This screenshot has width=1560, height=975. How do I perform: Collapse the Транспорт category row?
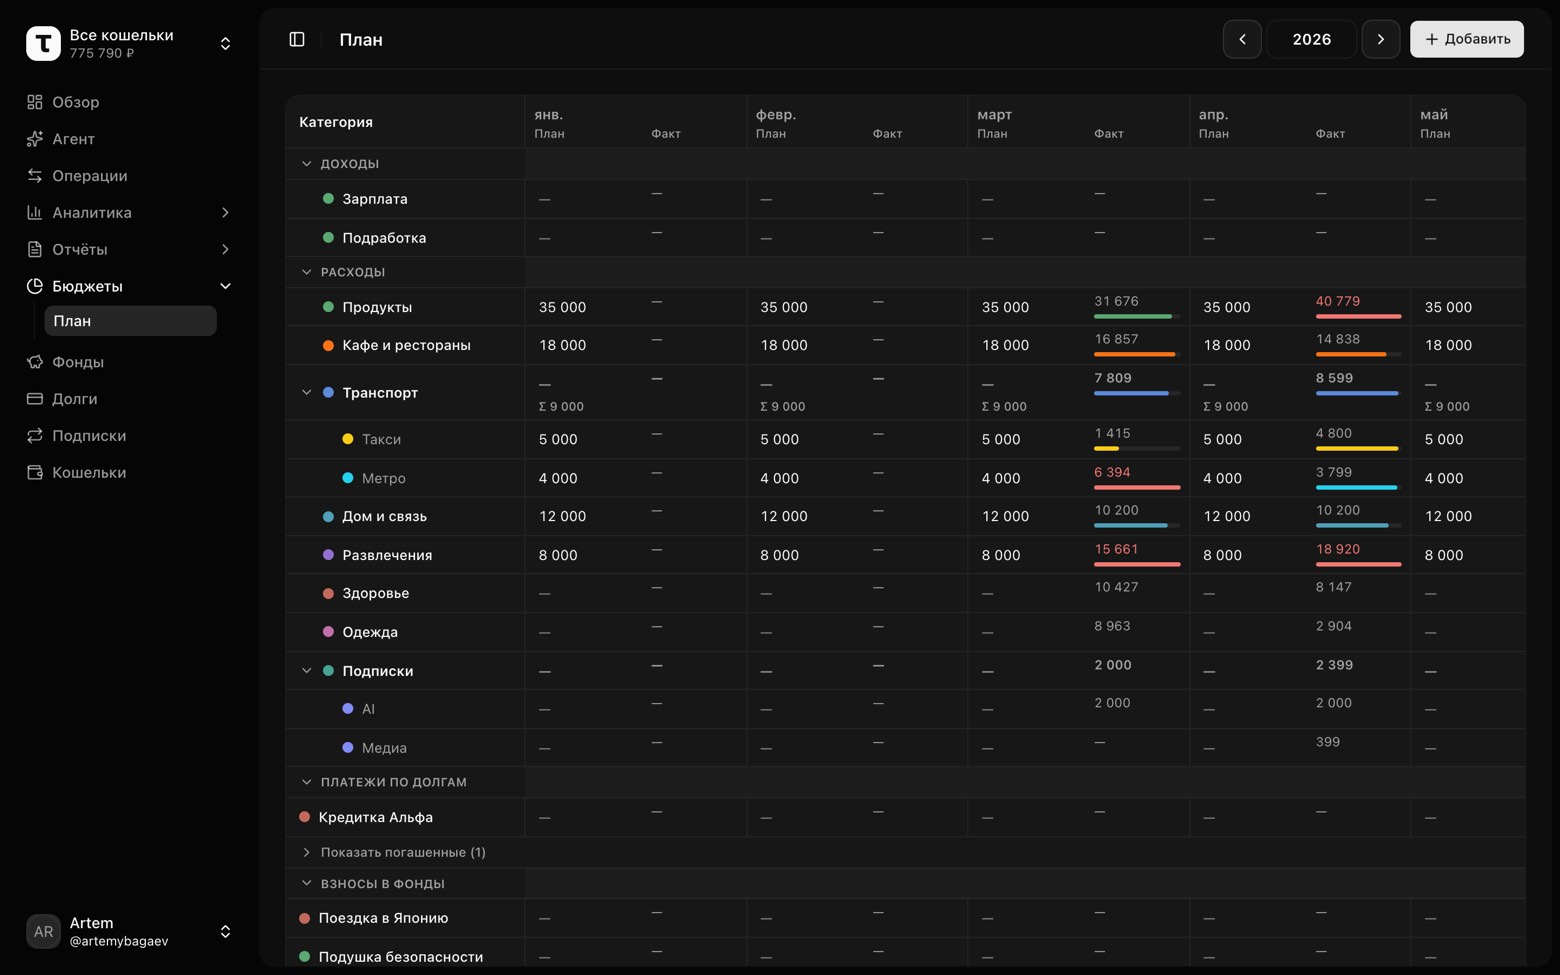(x=307, y=392)
